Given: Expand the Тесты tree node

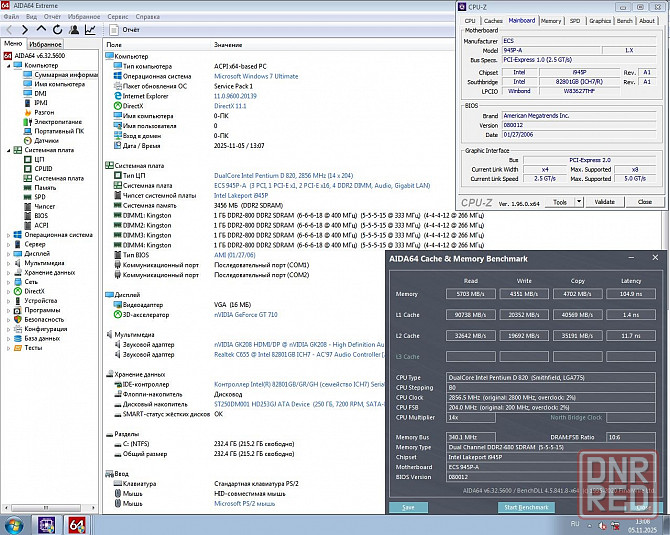Looking at the screenshot, I should click(8, 347).
